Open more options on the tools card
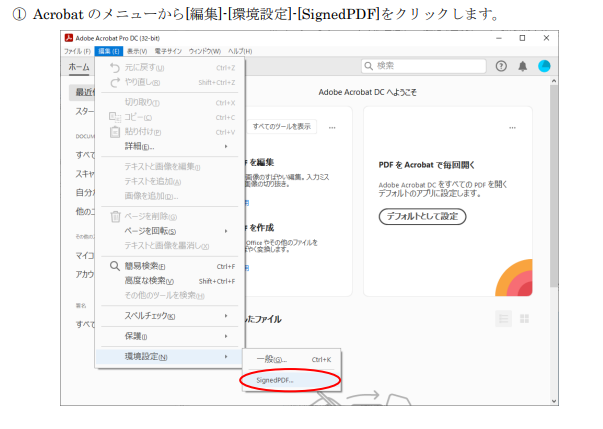Viewport: 603px width, 429px height. tap(332, 127)
